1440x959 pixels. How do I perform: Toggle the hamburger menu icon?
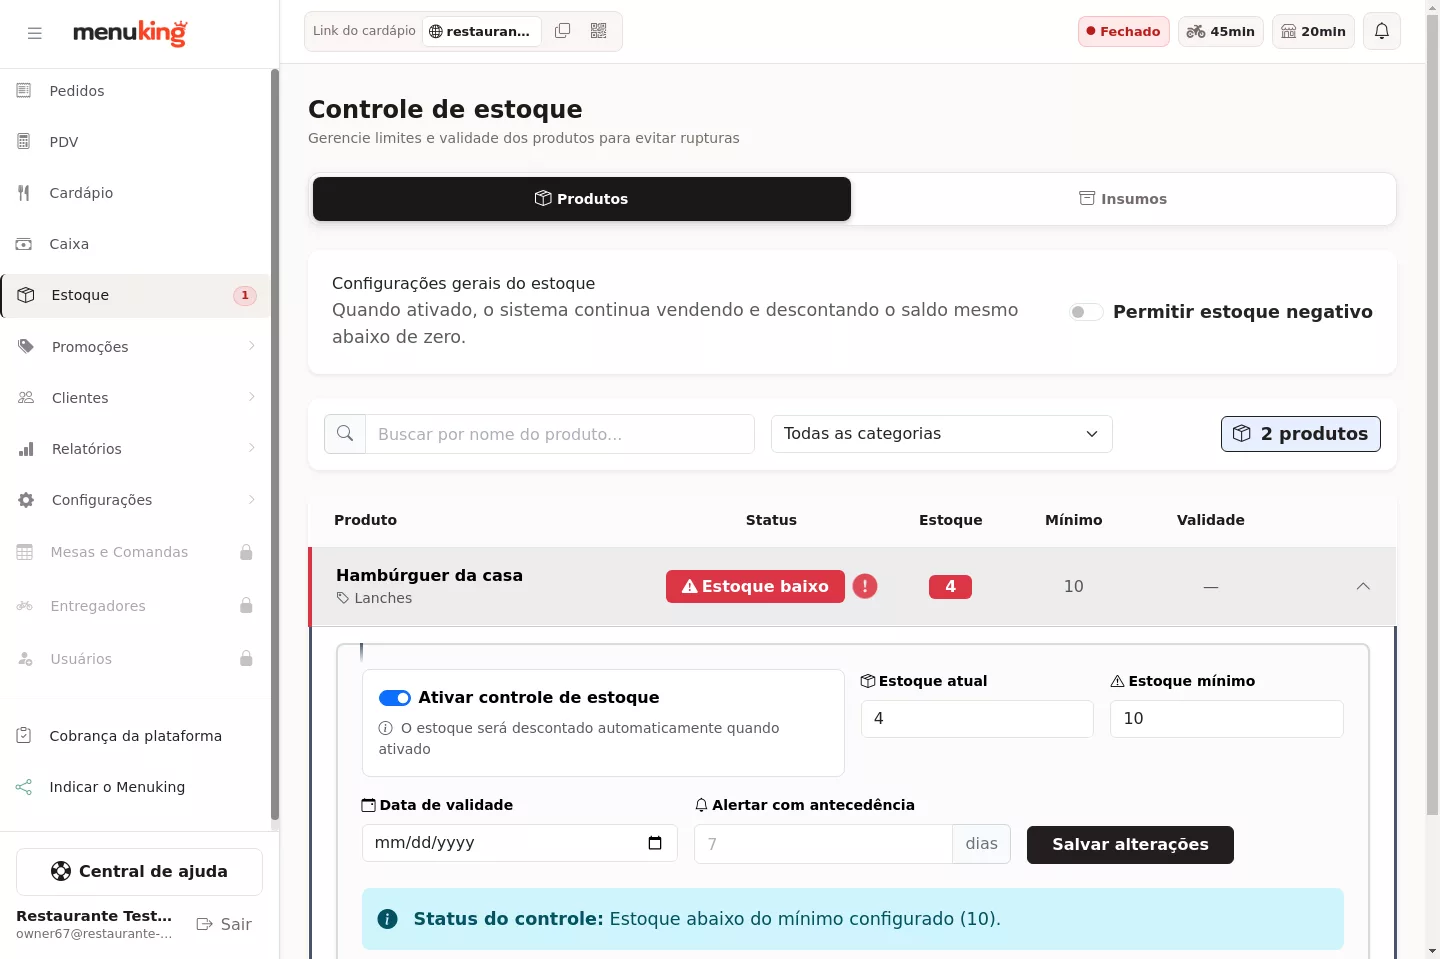pos(35,33)
